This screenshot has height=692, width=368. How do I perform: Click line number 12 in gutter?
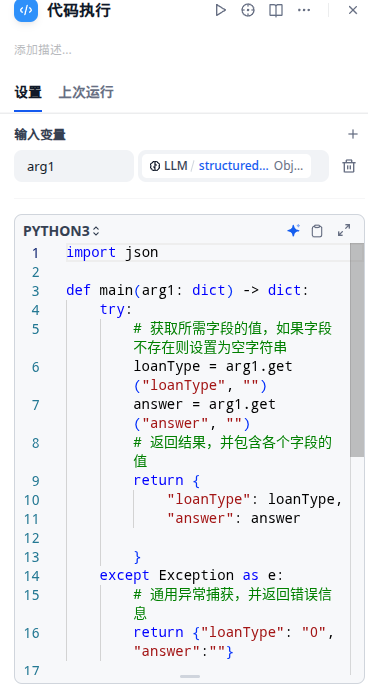click(x=31, y=538)
